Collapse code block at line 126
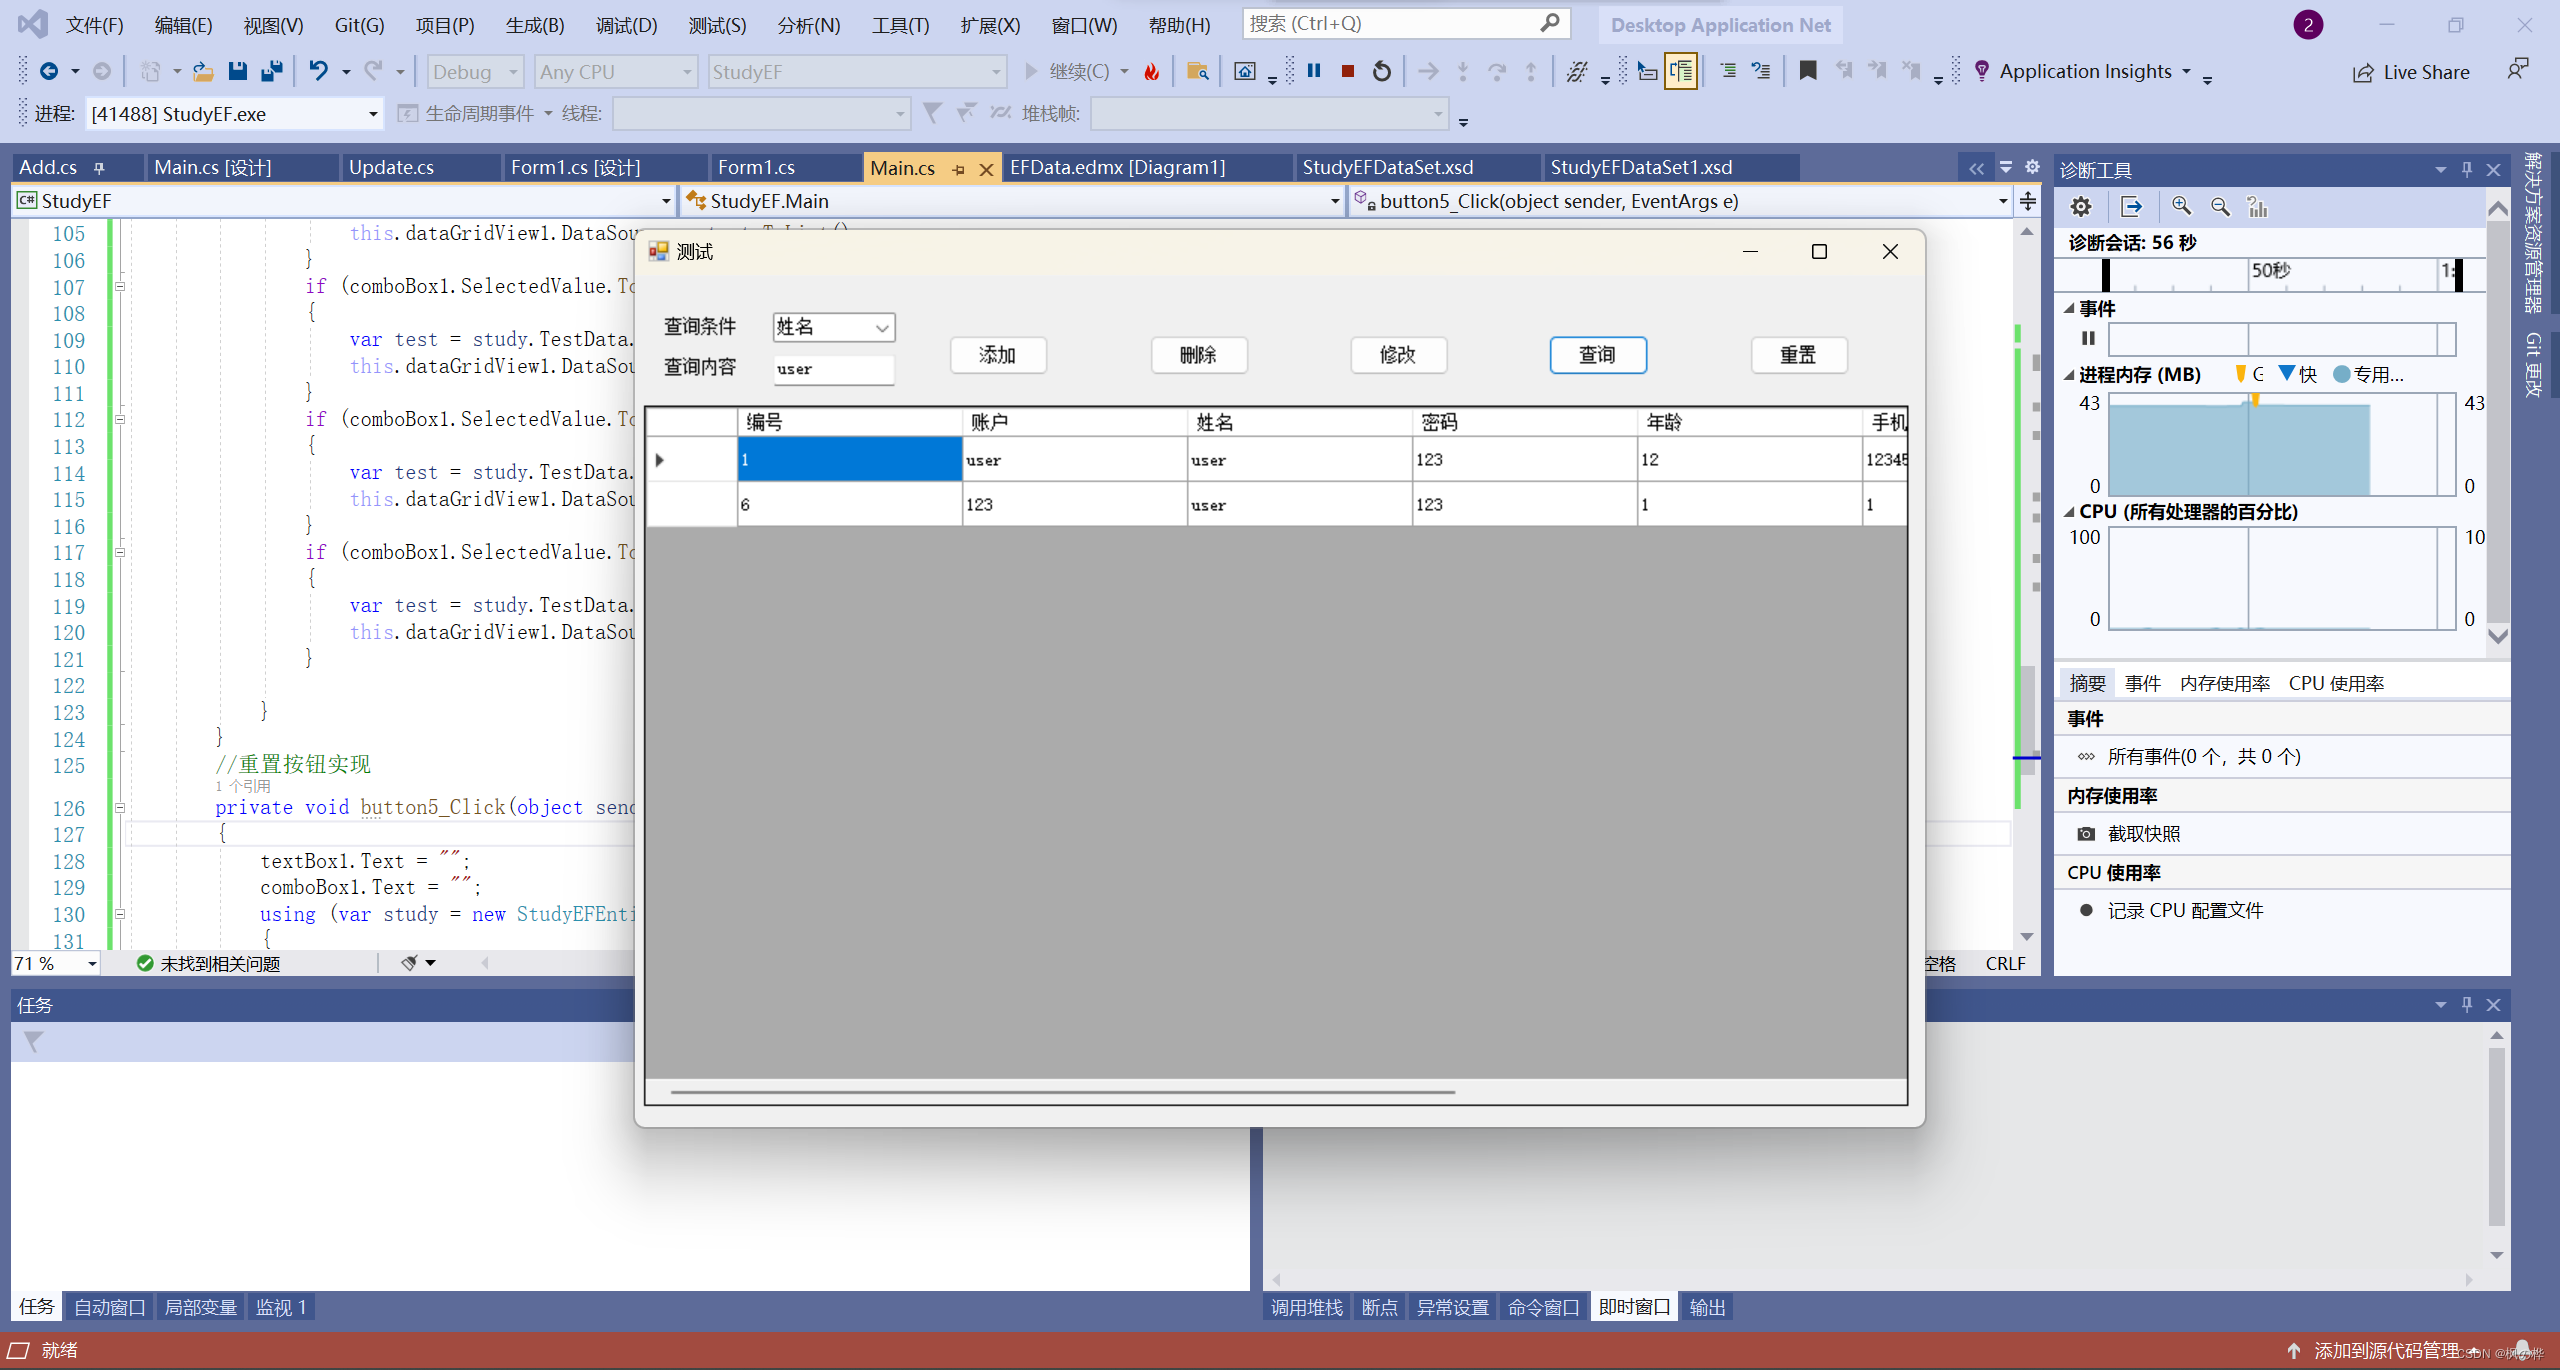 120,808
